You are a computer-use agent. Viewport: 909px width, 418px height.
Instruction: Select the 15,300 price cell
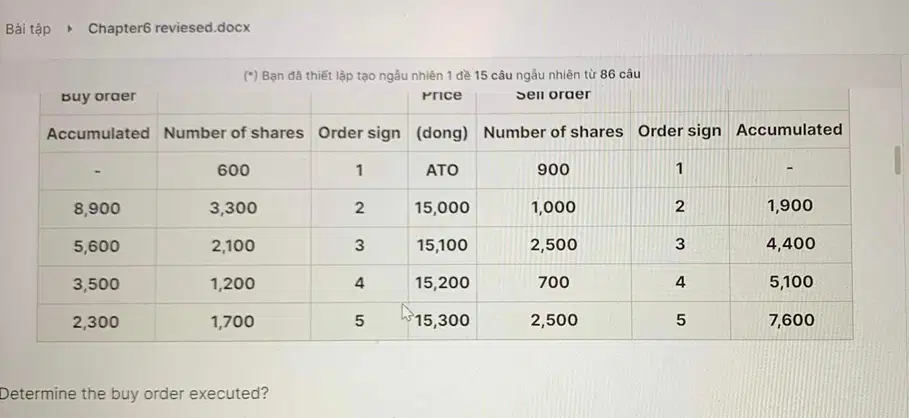tap(442, 321)
